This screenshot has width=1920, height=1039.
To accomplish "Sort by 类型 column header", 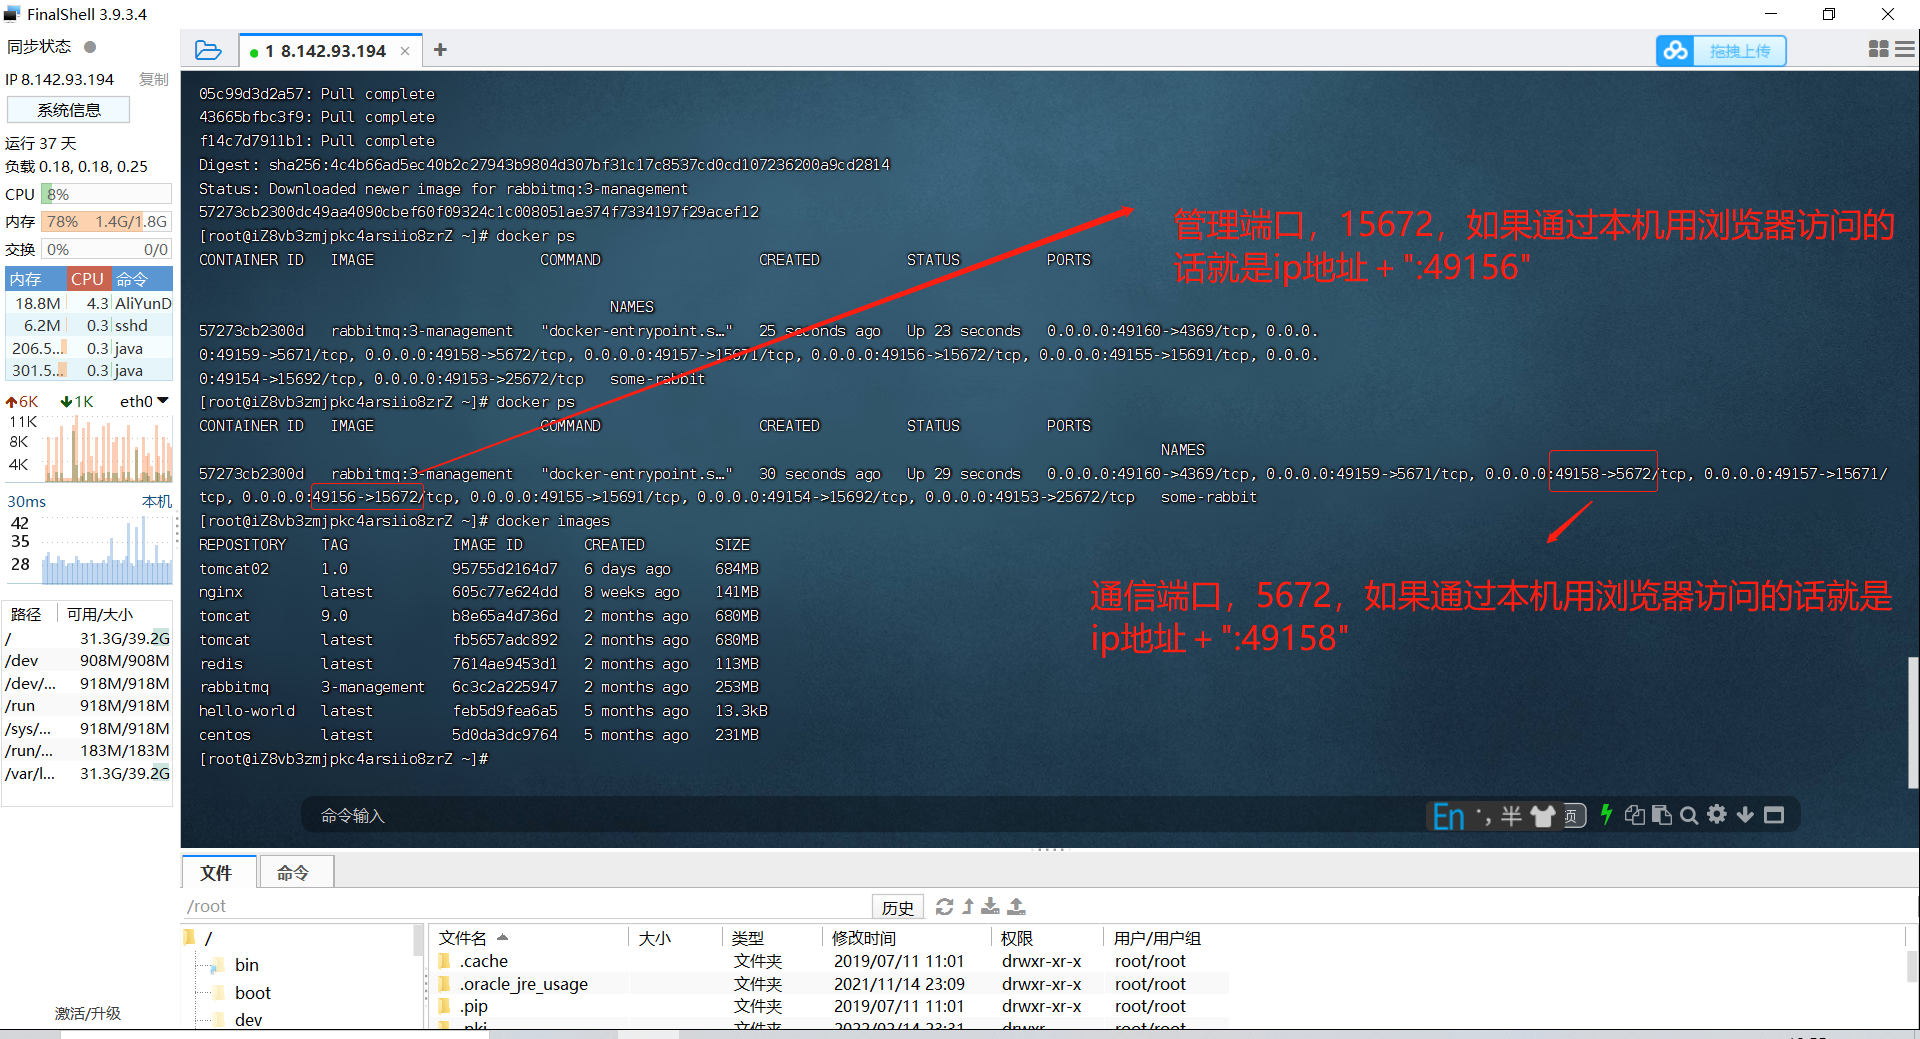I will (771, 938).
